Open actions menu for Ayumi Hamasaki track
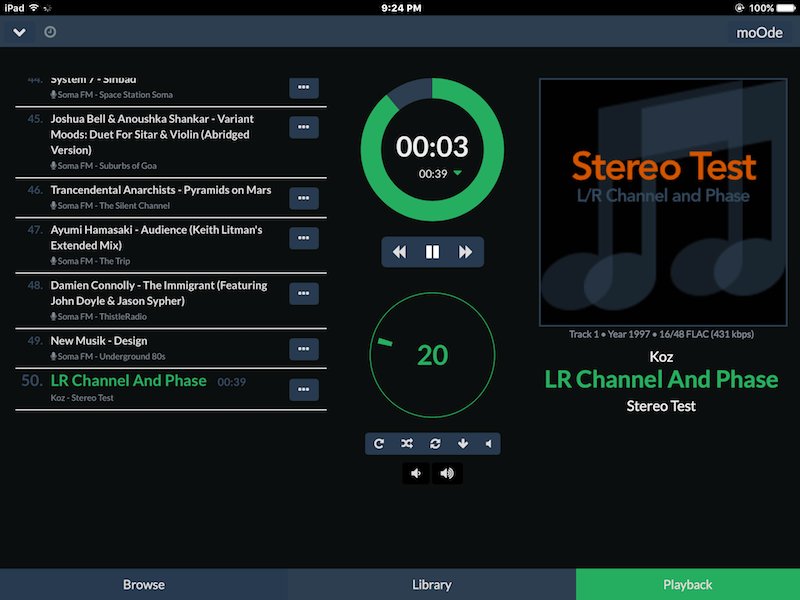 tap(304, 238)
